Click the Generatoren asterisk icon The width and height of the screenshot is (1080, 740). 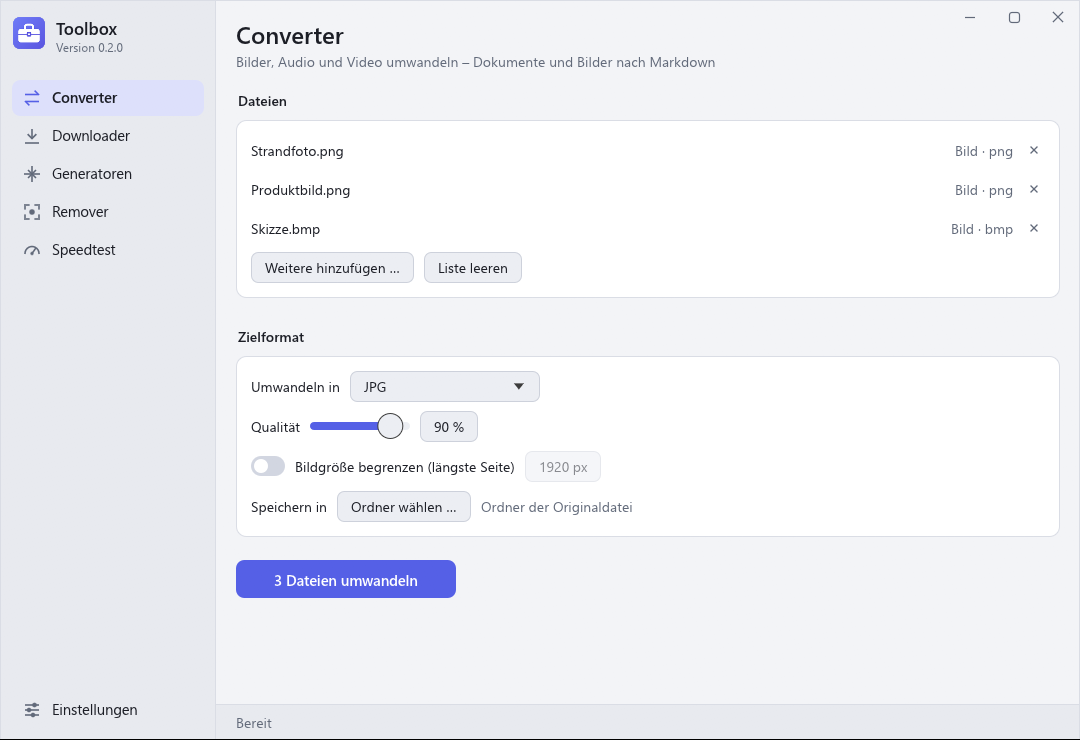32,174
